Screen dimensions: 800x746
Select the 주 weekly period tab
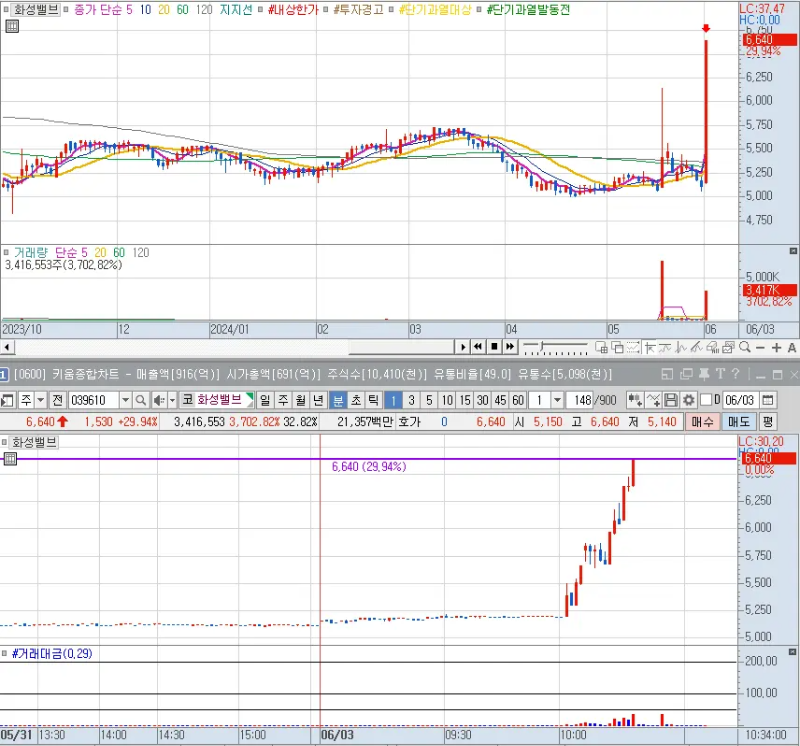tap(283, 400)
